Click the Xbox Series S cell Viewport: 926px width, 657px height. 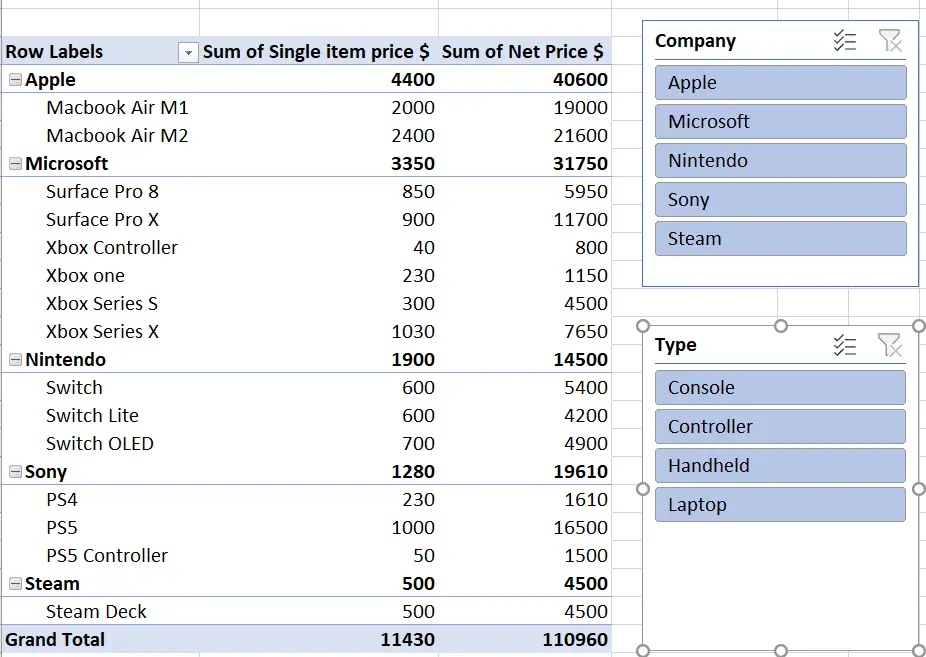point(102,303)
